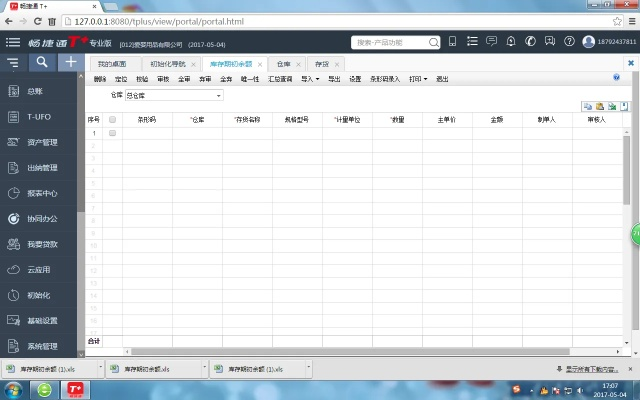Close the 库存期初余额 tab
640x400 pixels.
[x=260, y=64]
